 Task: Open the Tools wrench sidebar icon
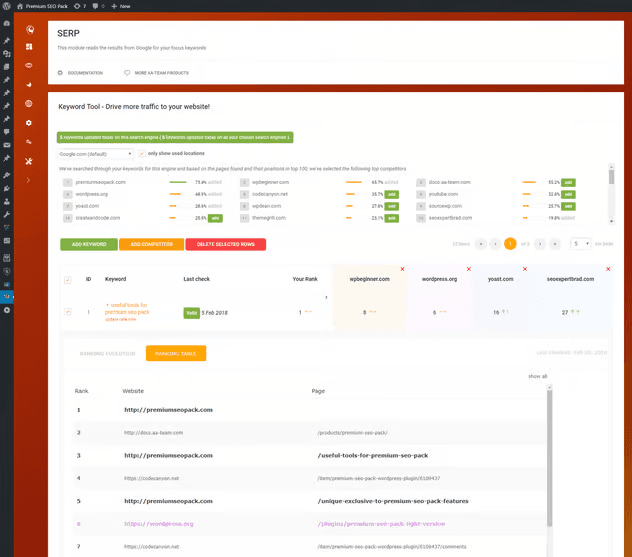tap(7, 214)
